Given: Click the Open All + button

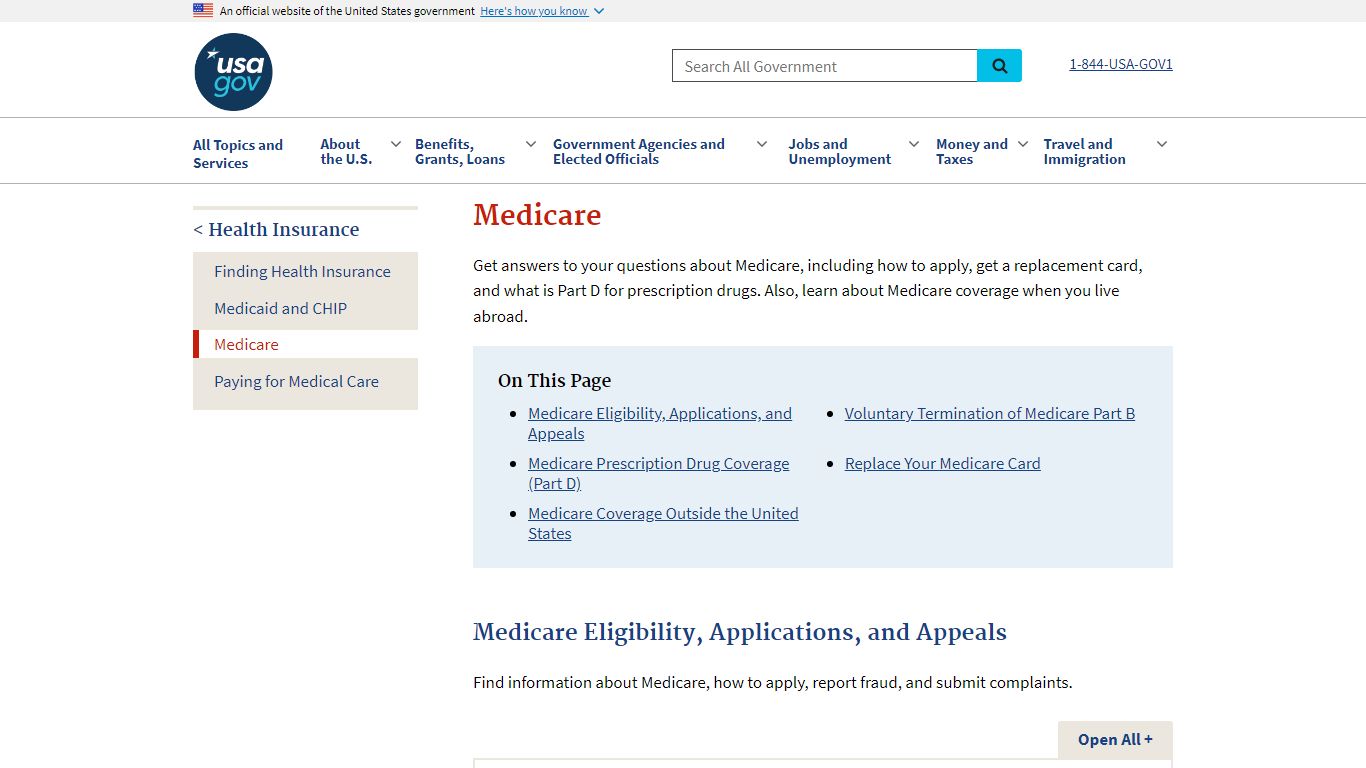Looking at the screenshot, I should point(1115,739).
